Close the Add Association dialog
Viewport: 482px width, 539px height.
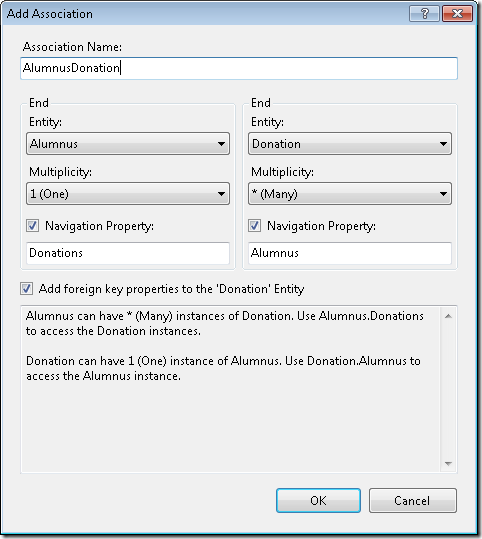coord(457,14)
